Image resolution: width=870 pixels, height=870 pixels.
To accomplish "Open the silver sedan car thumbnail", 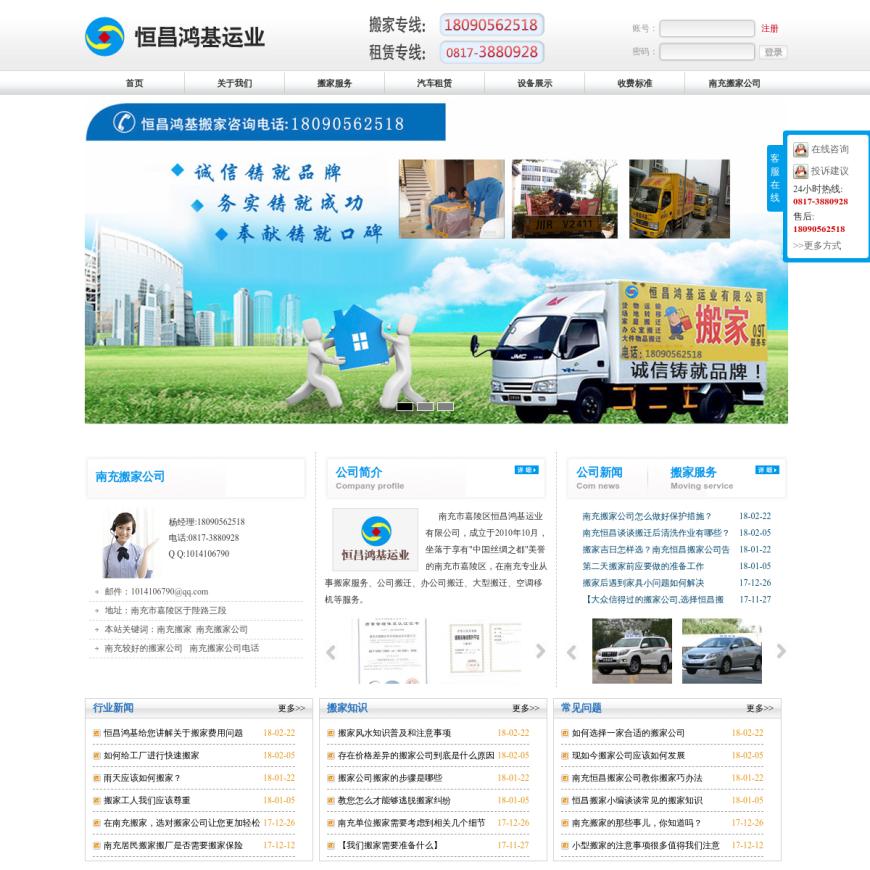I will pos(722,651).
